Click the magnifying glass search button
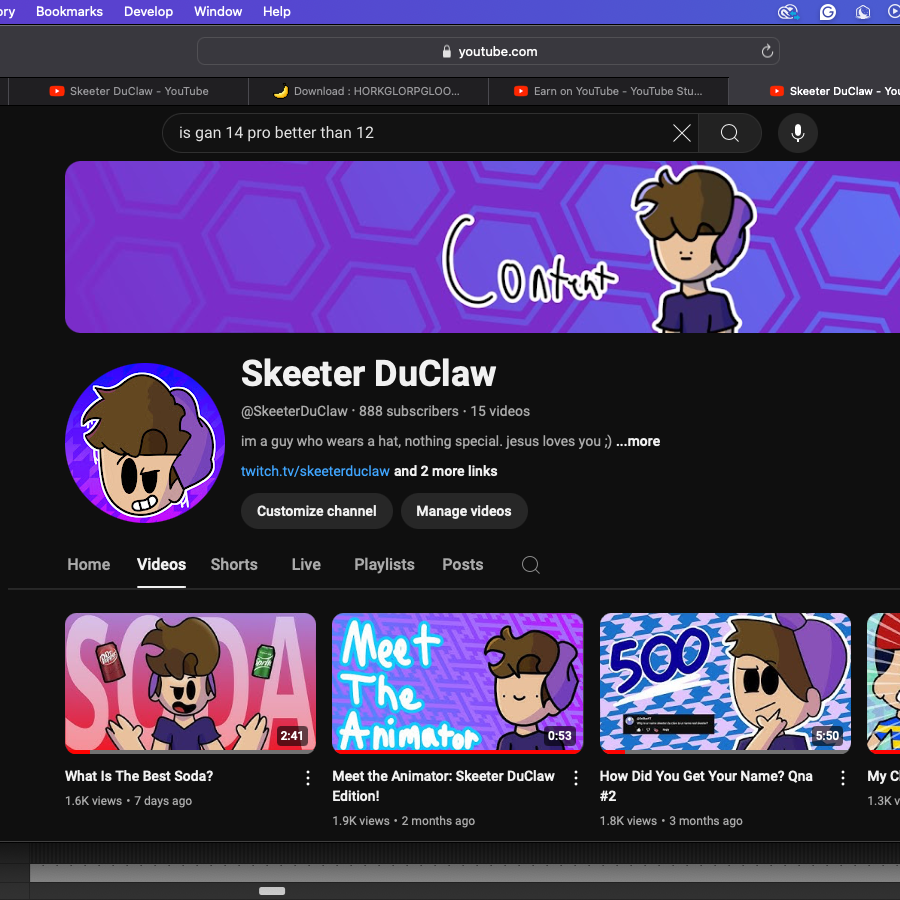900x900 pixels. coord(730,133)
